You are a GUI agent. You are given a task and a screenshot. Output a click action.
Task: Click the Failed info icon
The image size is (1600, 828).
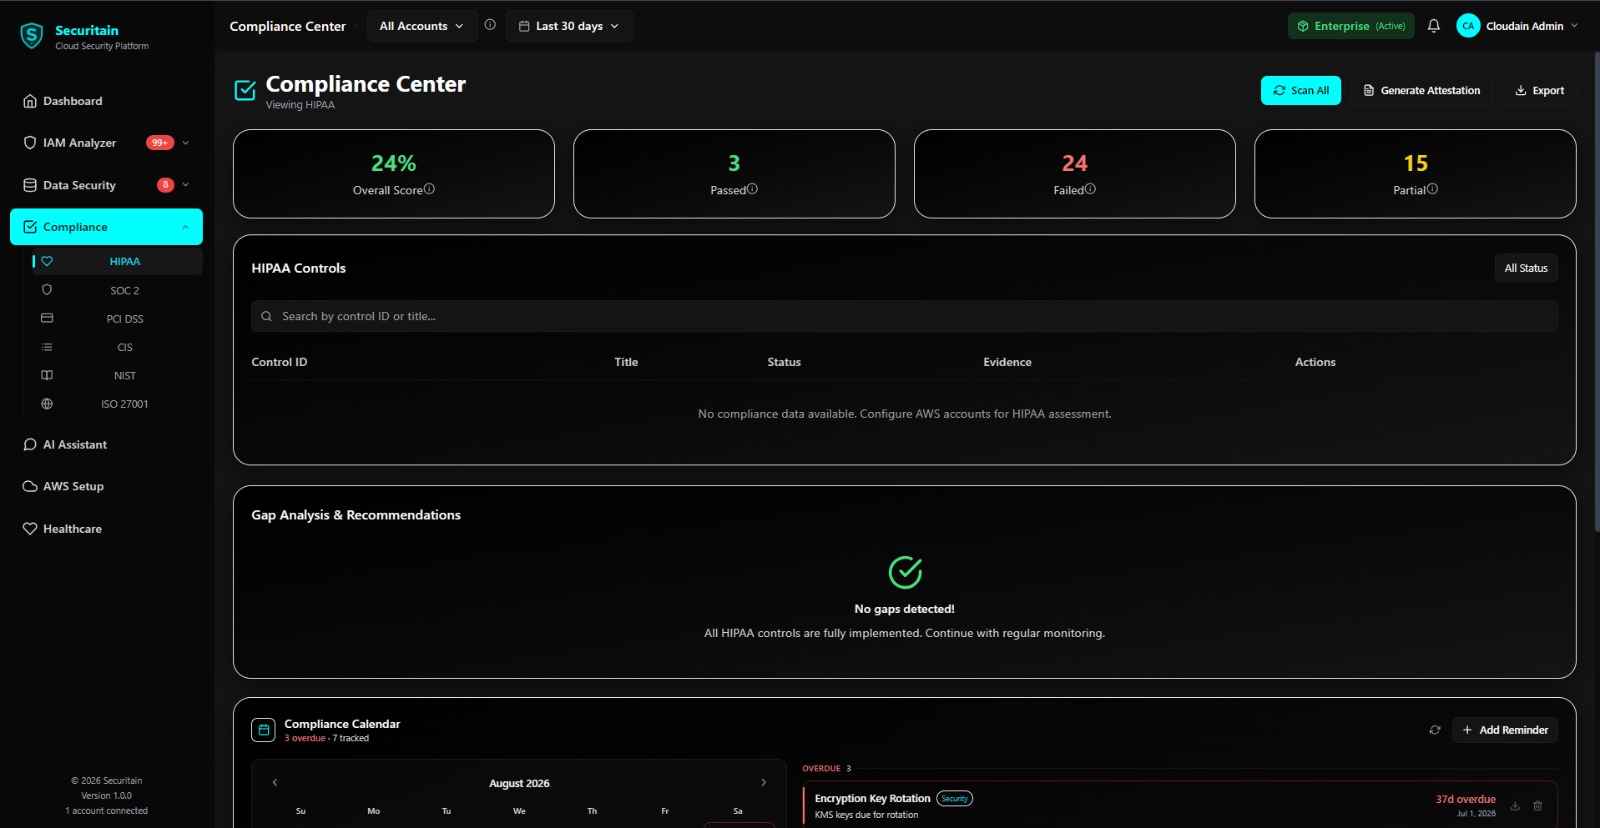pyautogui.click(x=1090, y=189)
